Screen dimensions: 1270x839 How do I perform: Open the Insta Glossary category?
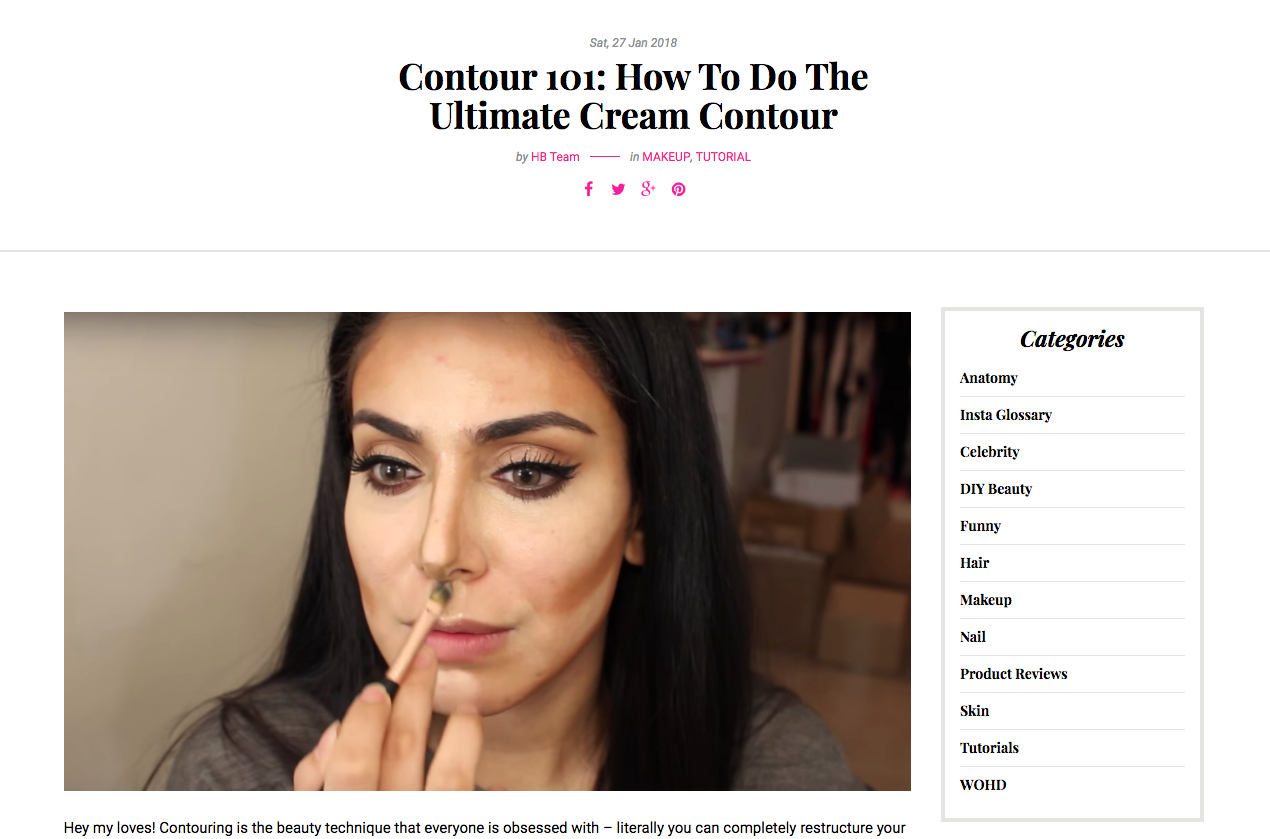(x=1006, y=415)
